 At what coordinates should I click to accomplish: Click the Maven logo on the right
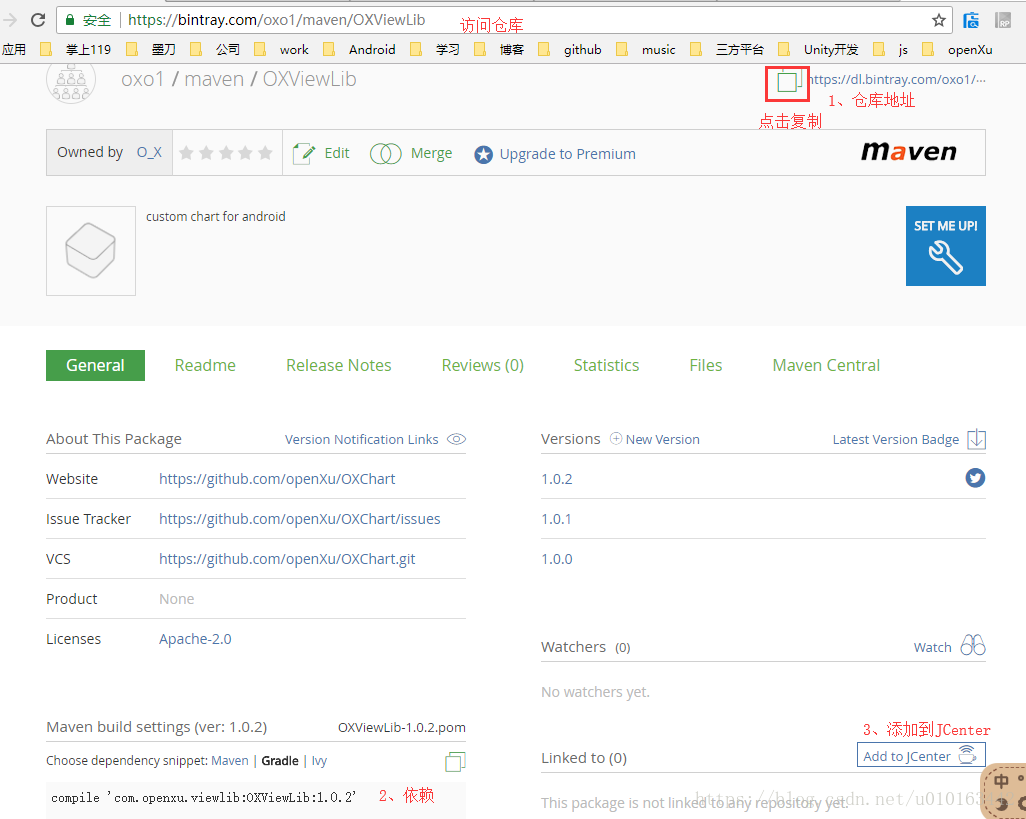pos(909,151)
